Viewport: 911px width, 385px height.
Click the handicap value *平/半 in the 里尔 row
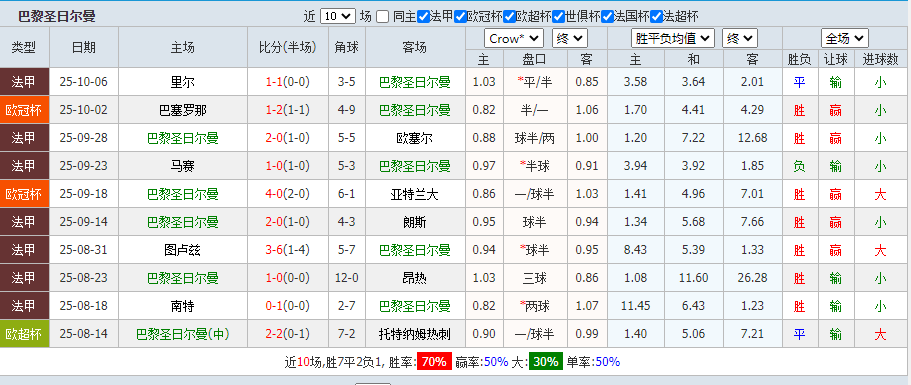click(x=535, y=82)
